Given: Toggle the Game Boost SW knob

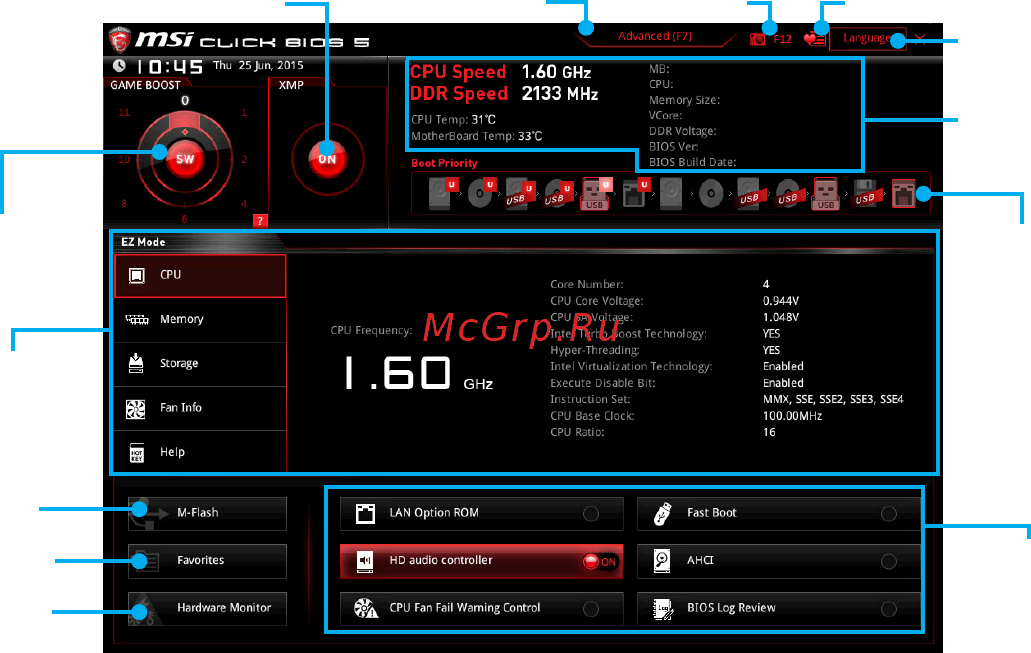Looking at the screenshot, I should 185,158.
